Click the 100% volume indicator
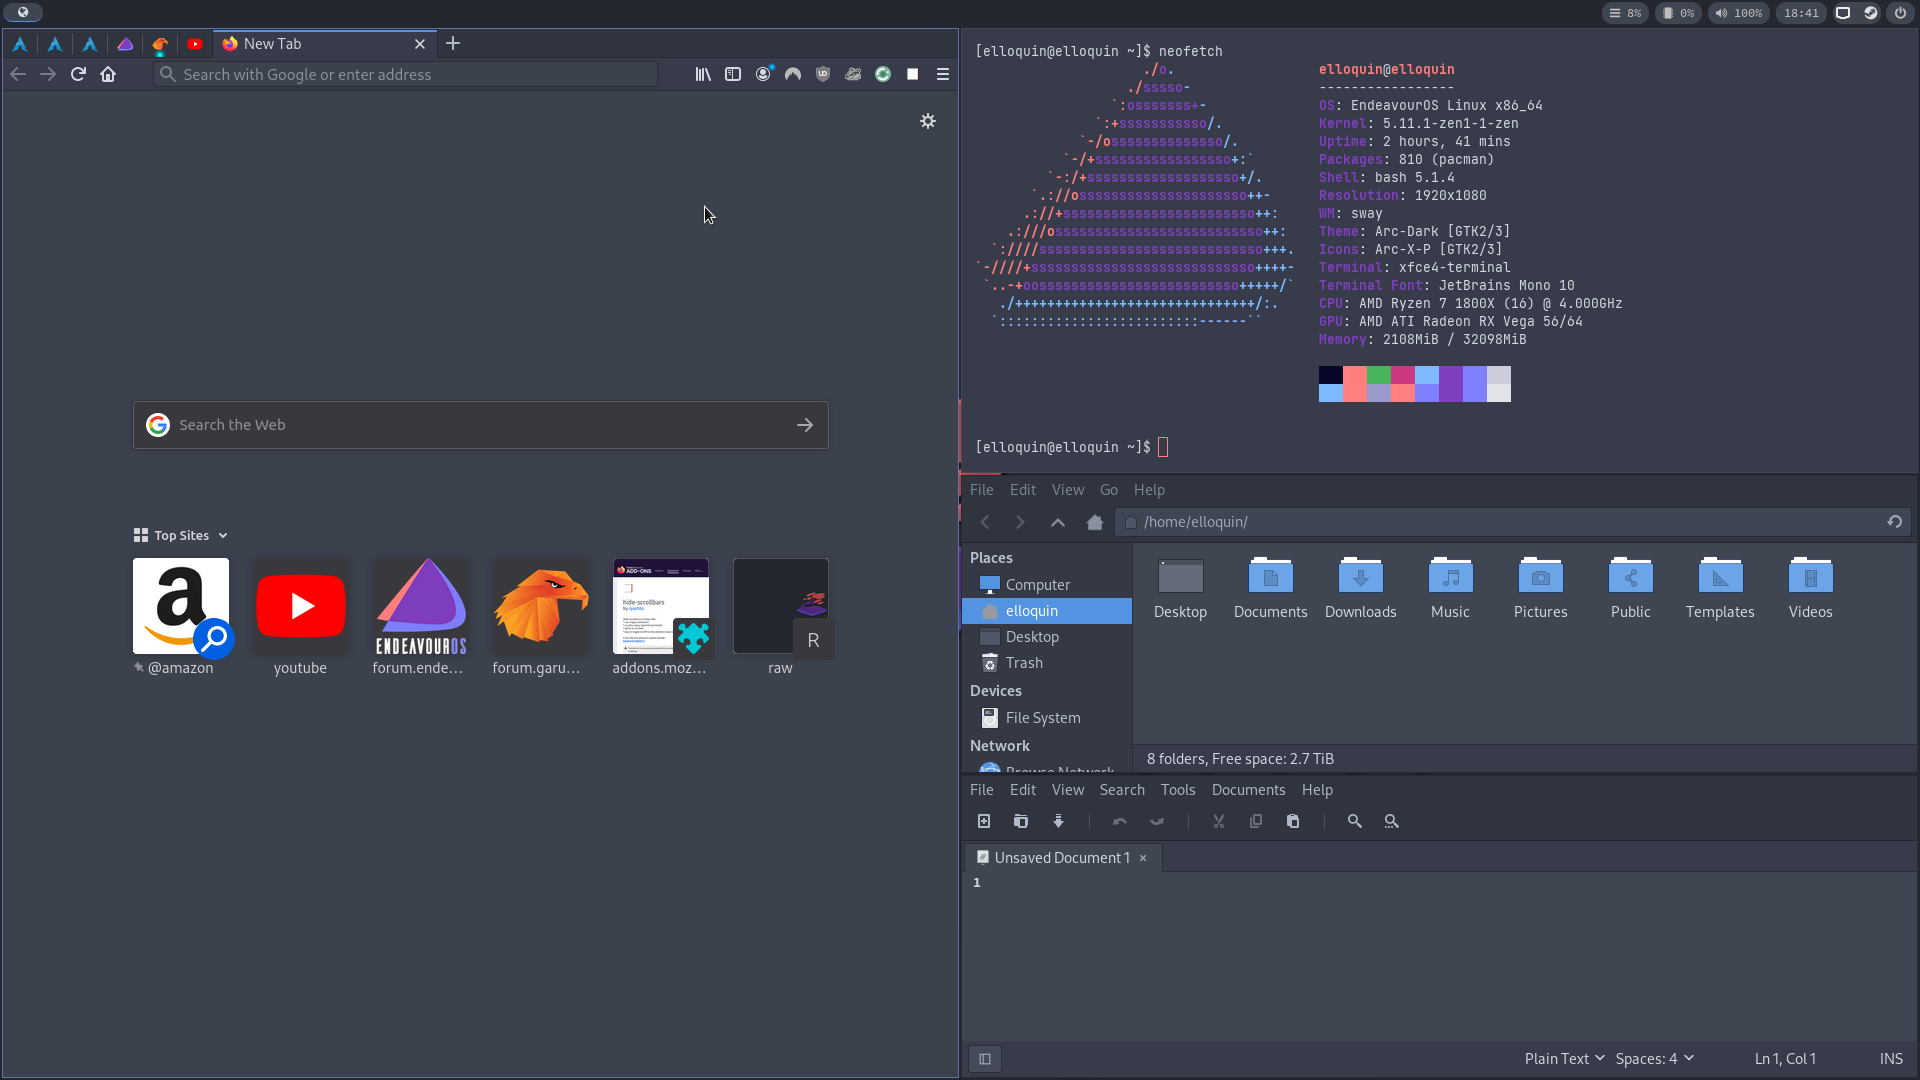Viewport: 1920px width, 1080px height. pyautogui.click(x=1740, y=13)
